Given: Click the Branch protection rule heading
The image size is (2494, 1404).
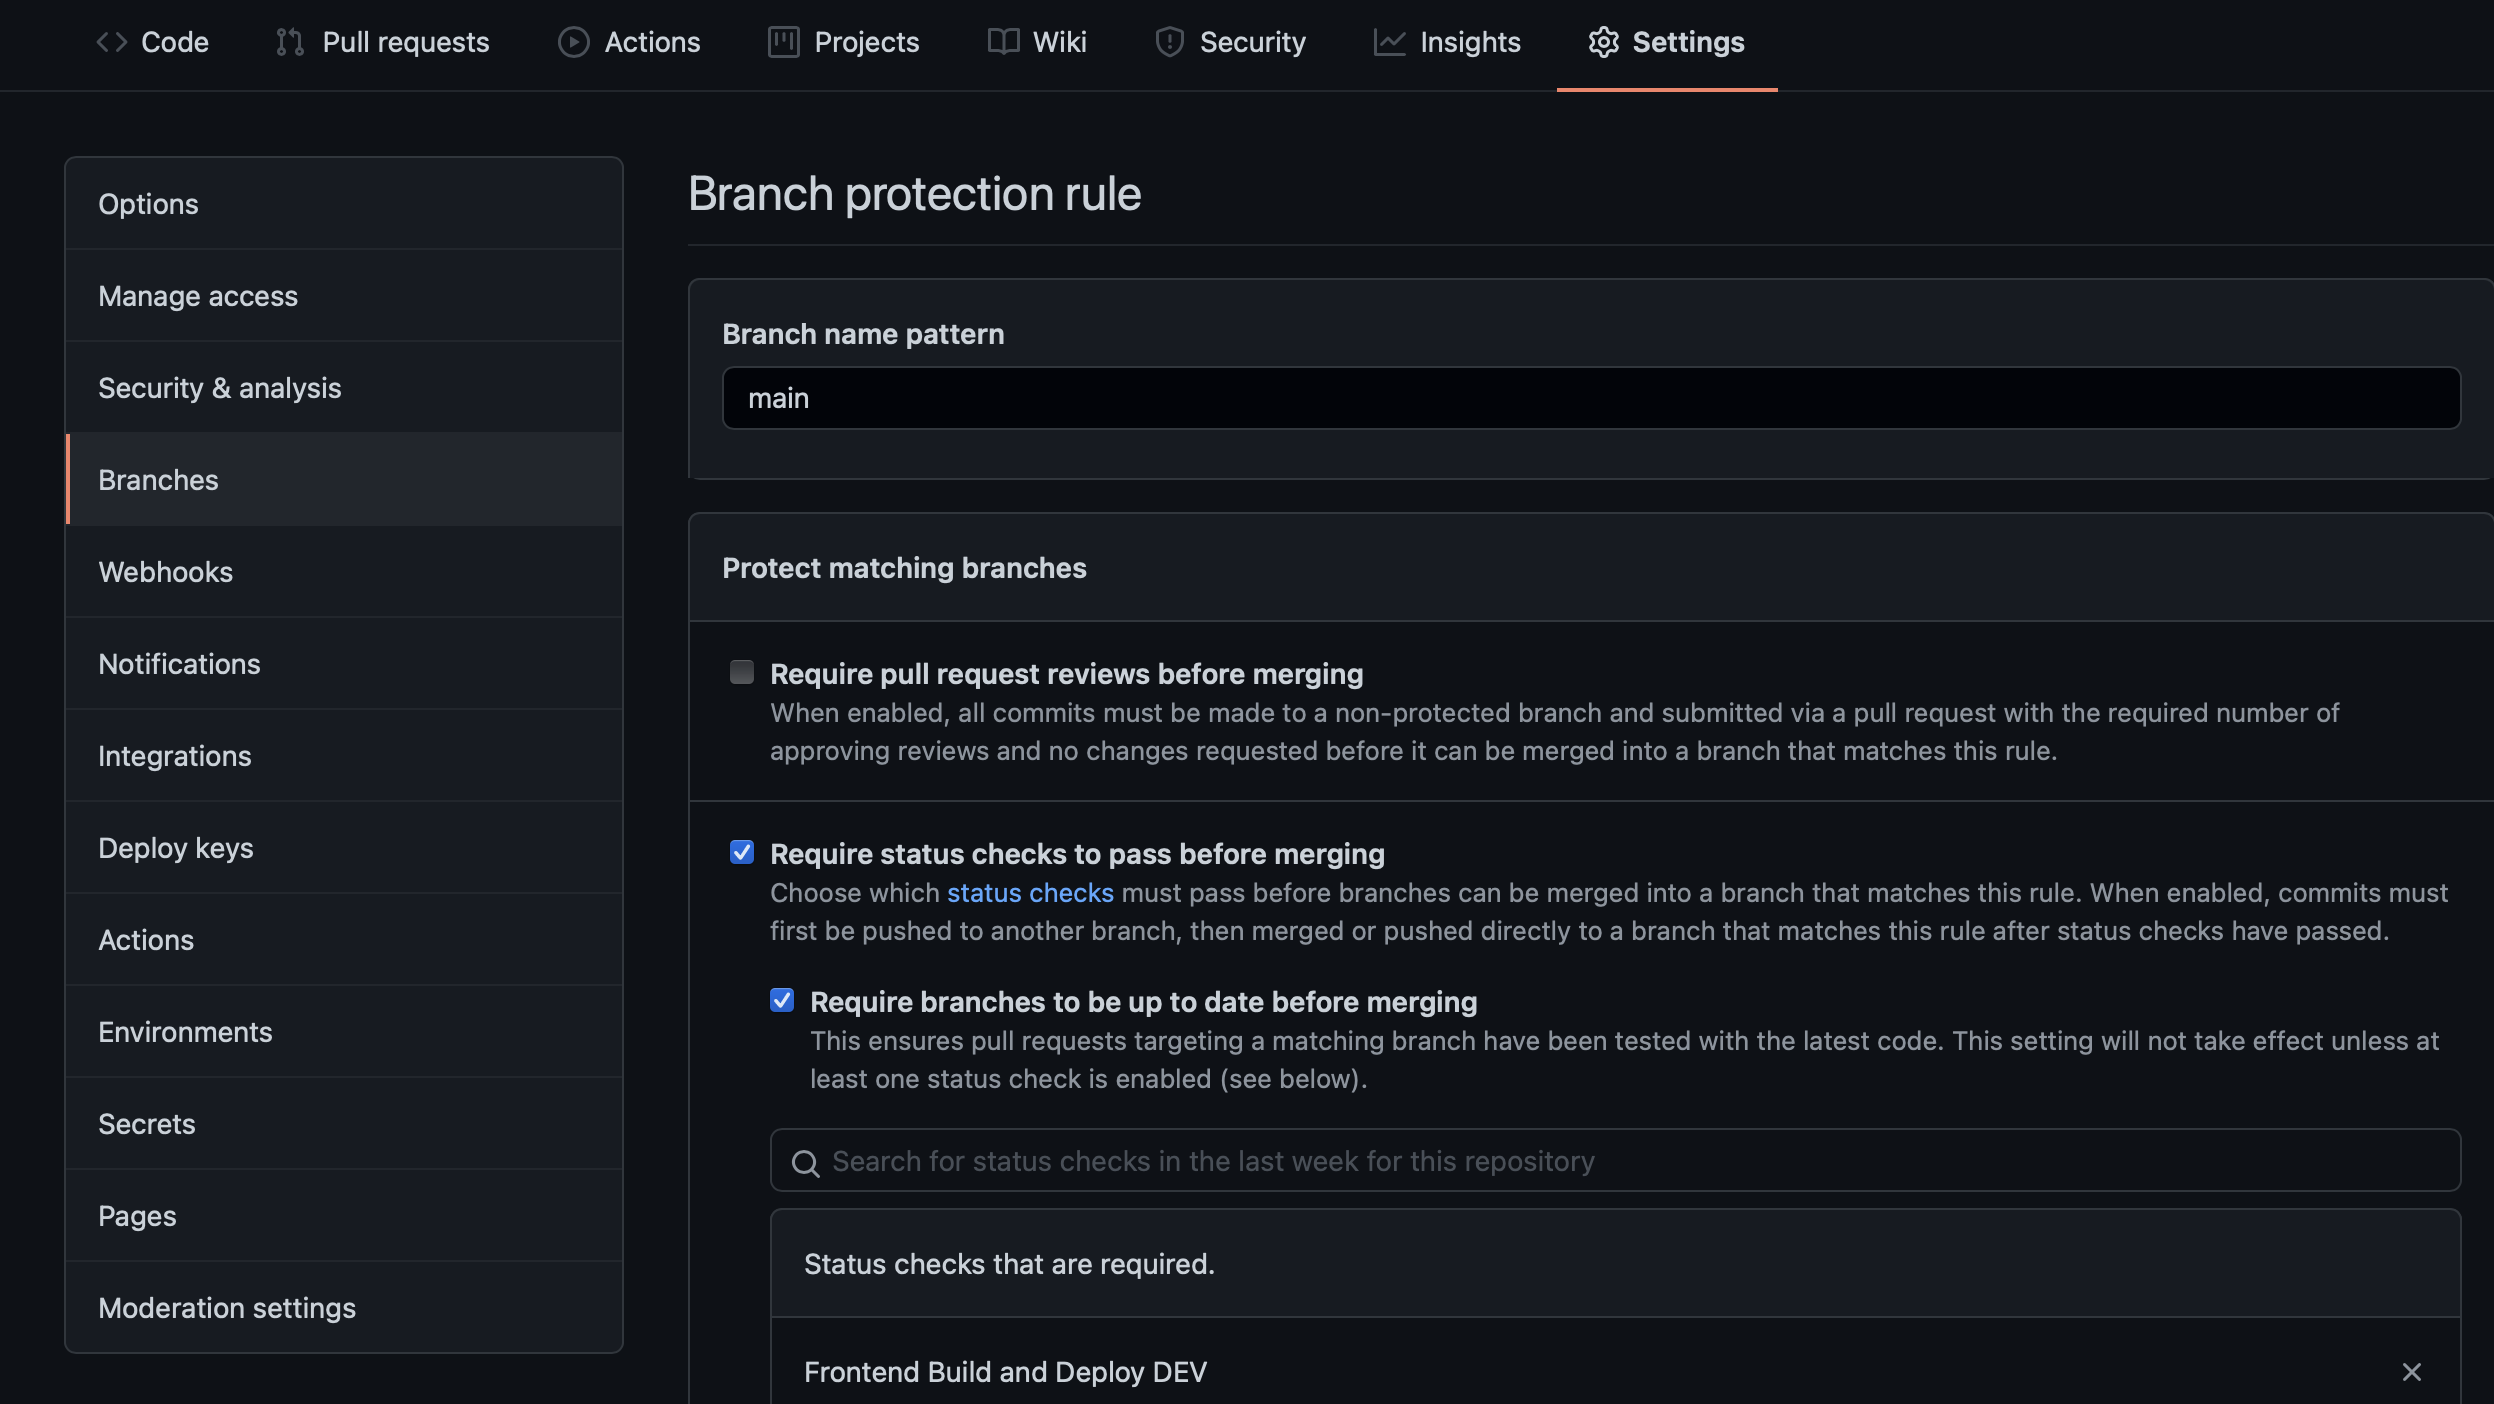Looking at the screenshot, I should pos(914,194).
